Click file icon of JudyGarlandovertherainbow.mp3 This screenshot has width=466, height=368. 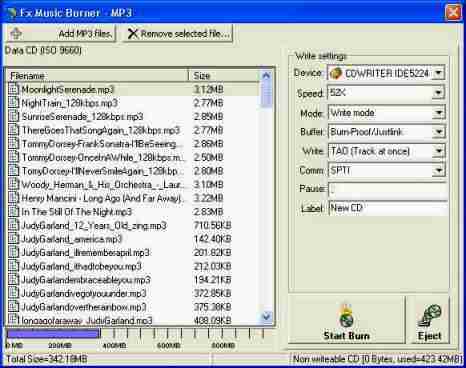click(14, 307)
